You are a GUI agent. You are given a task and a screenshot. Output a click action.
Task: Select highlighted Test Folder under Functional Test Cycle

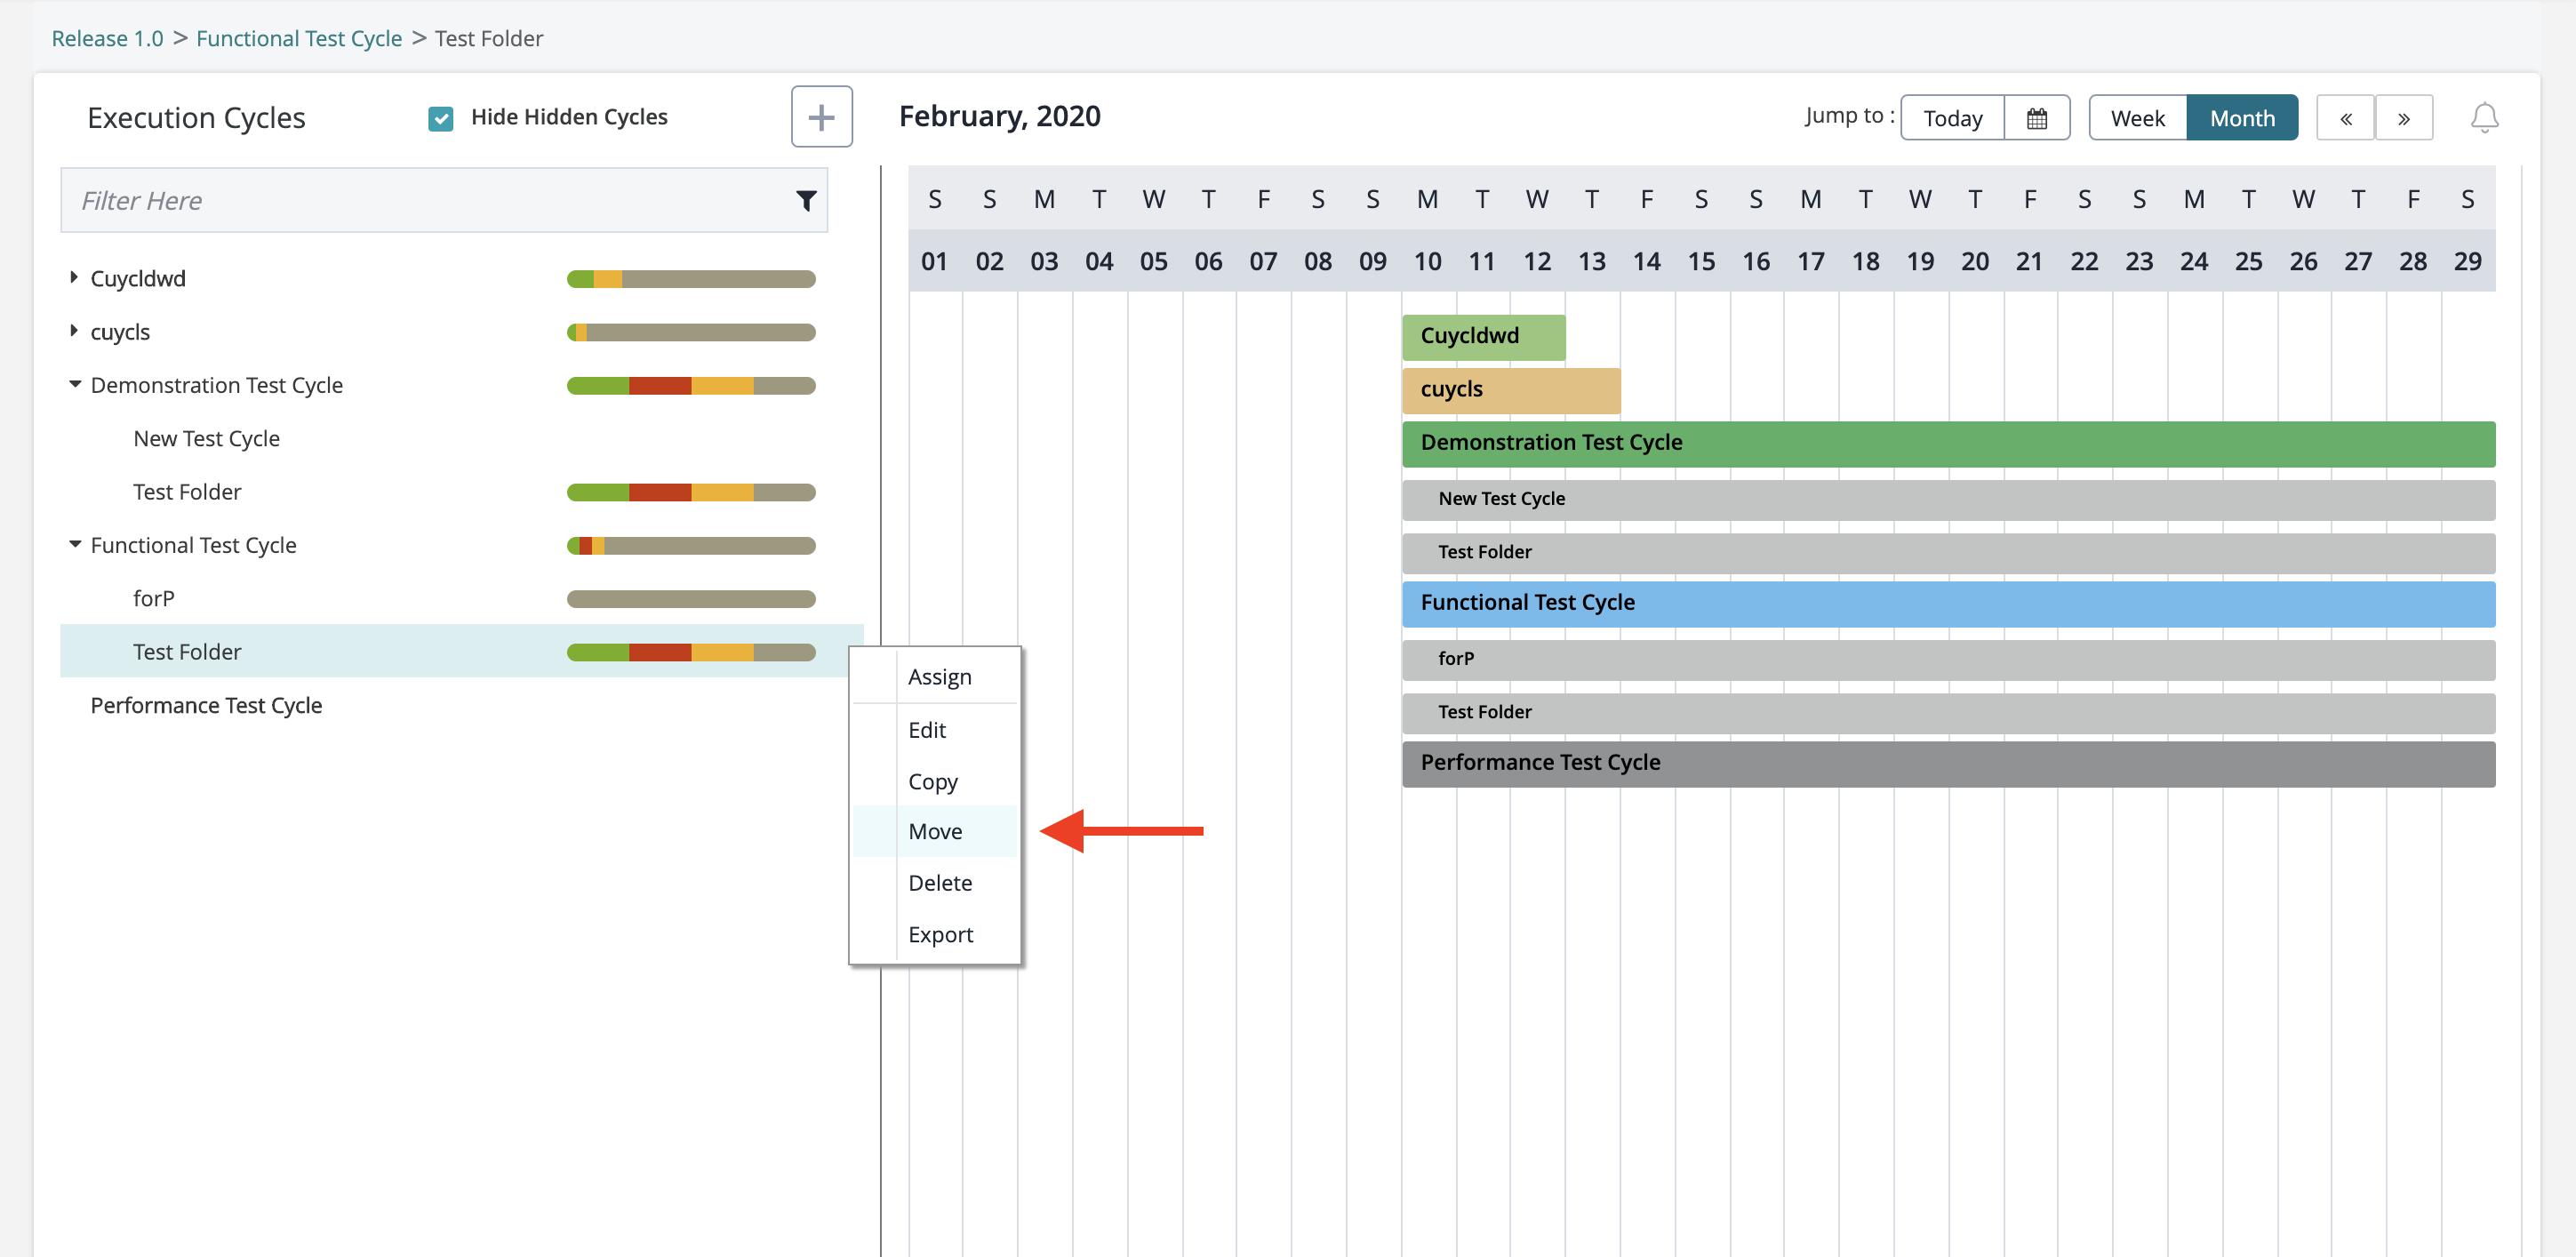[x=187, y=651]
